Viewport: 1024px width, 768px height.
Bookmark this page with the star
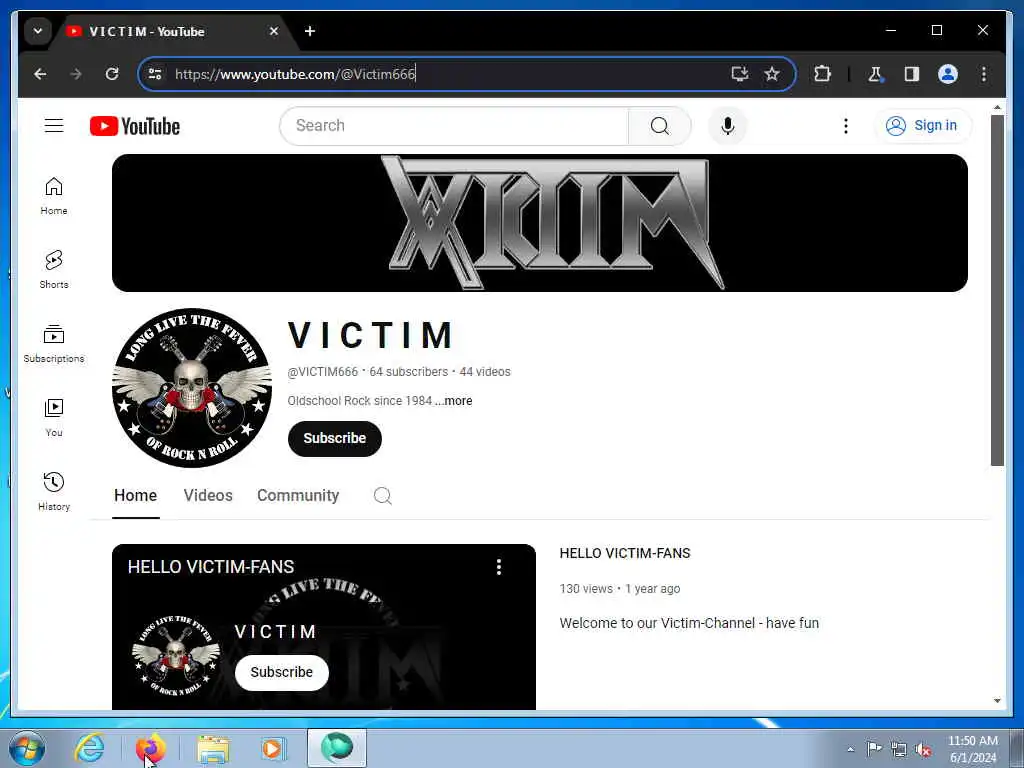[x=772, y=74]
